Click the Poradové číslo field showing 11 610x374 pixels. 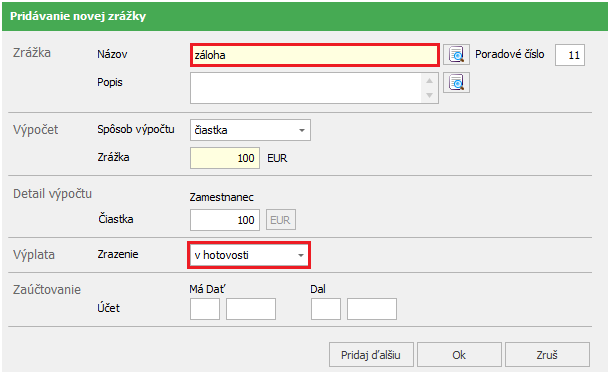tap(570, 55)
